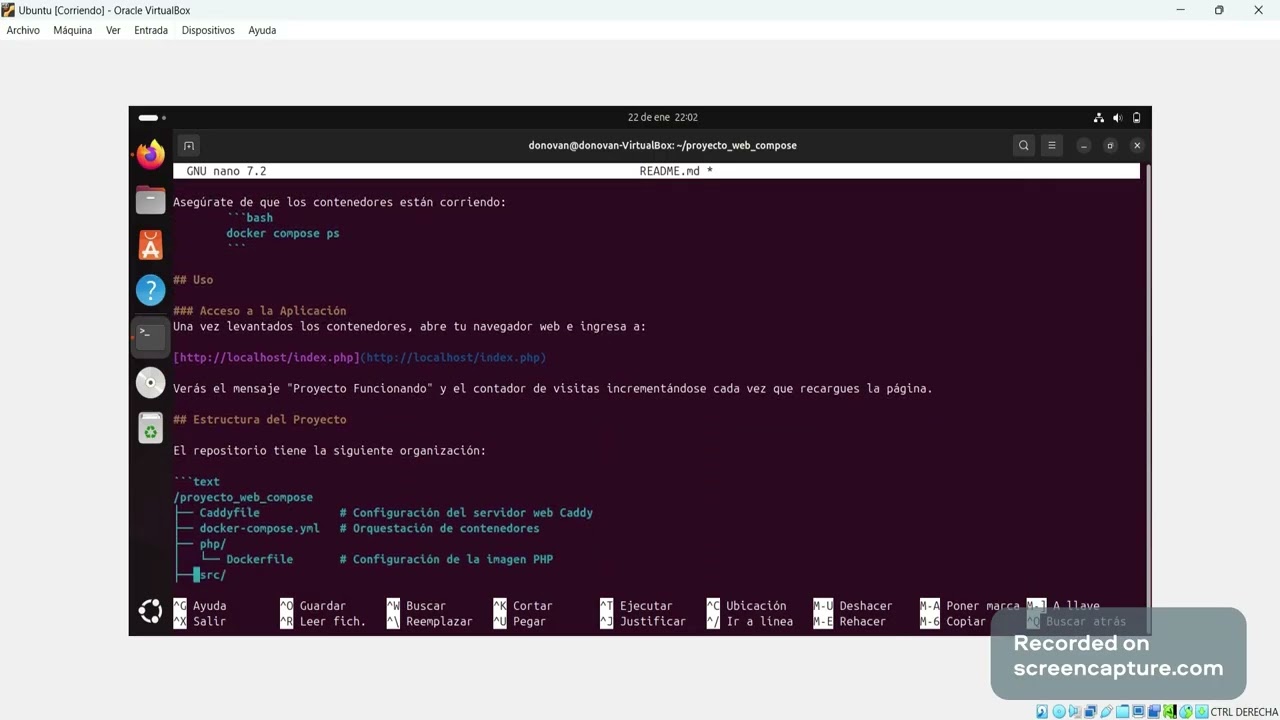Click the '## Uso' heading line
The width and height of the screenshot is (1280, 720).
click(193, 280)
